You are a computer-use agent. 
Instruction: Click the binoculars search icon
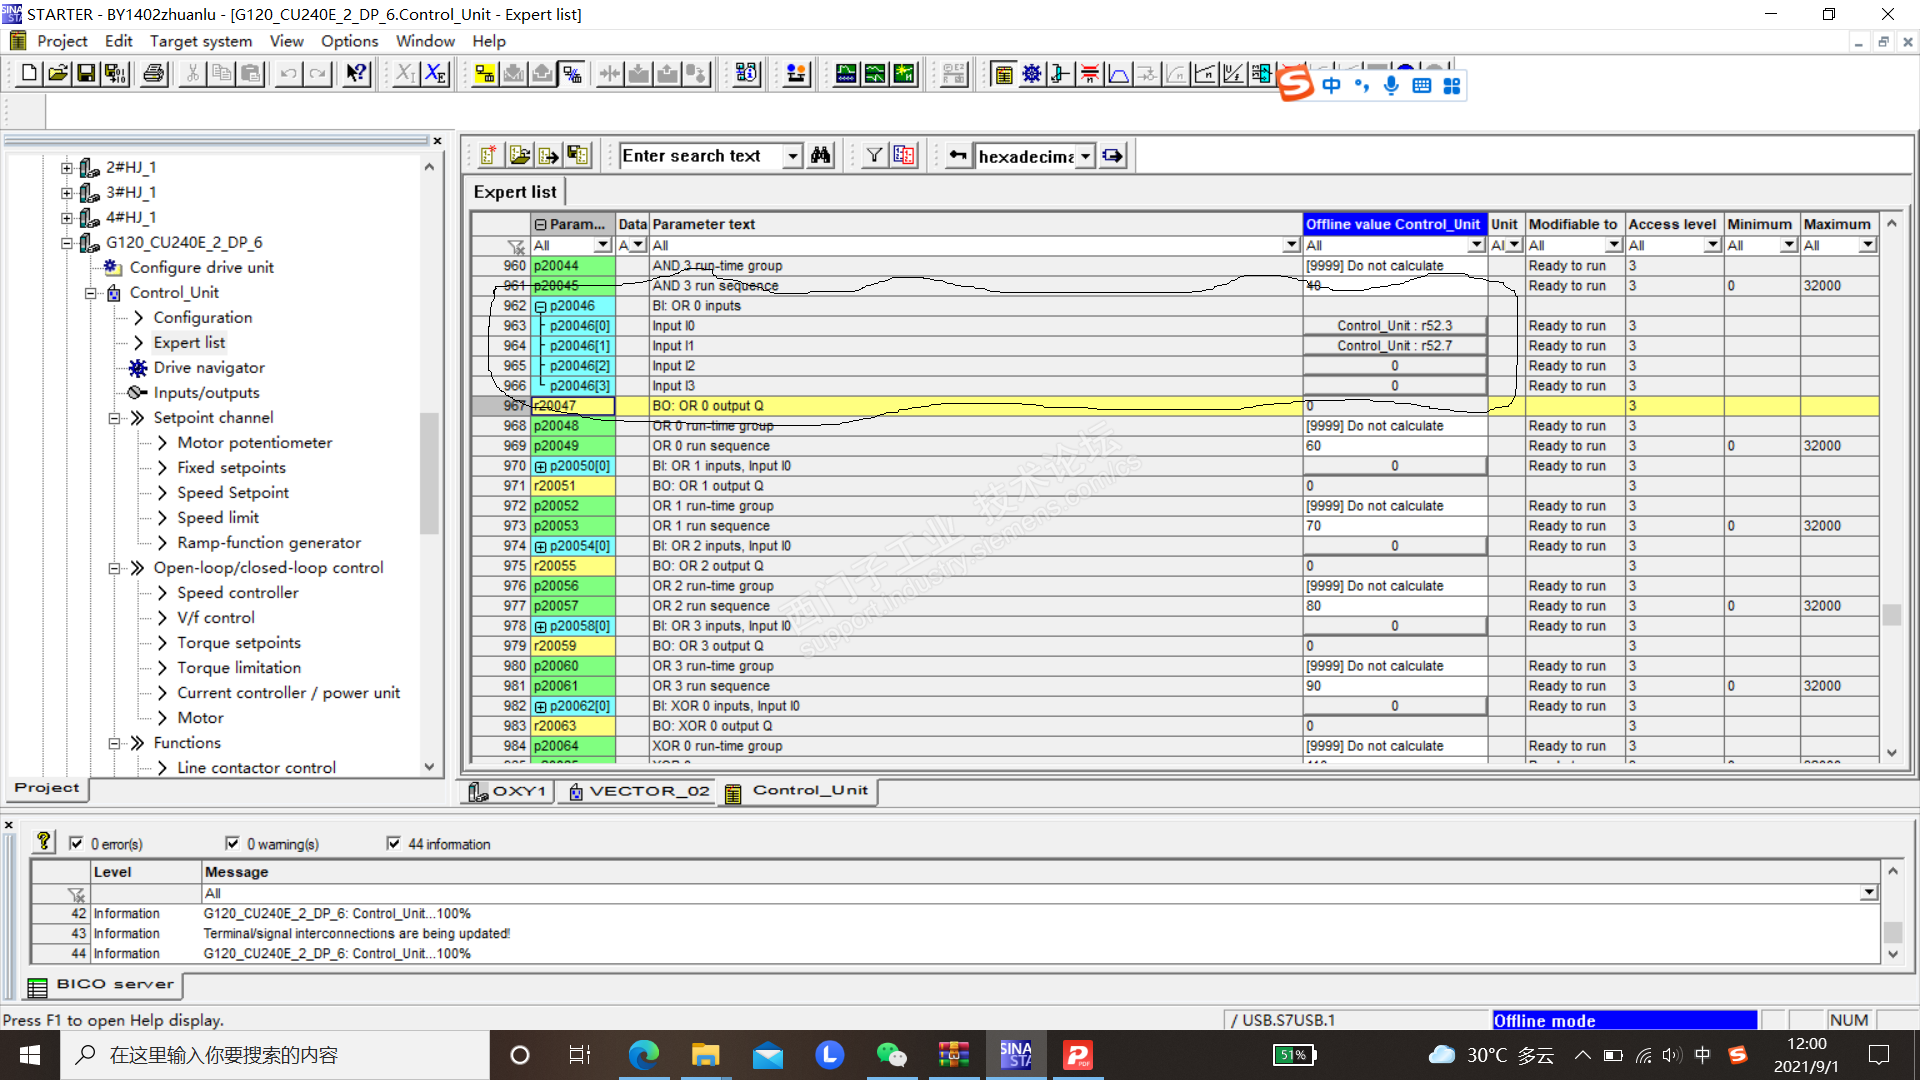click(821, 155)
